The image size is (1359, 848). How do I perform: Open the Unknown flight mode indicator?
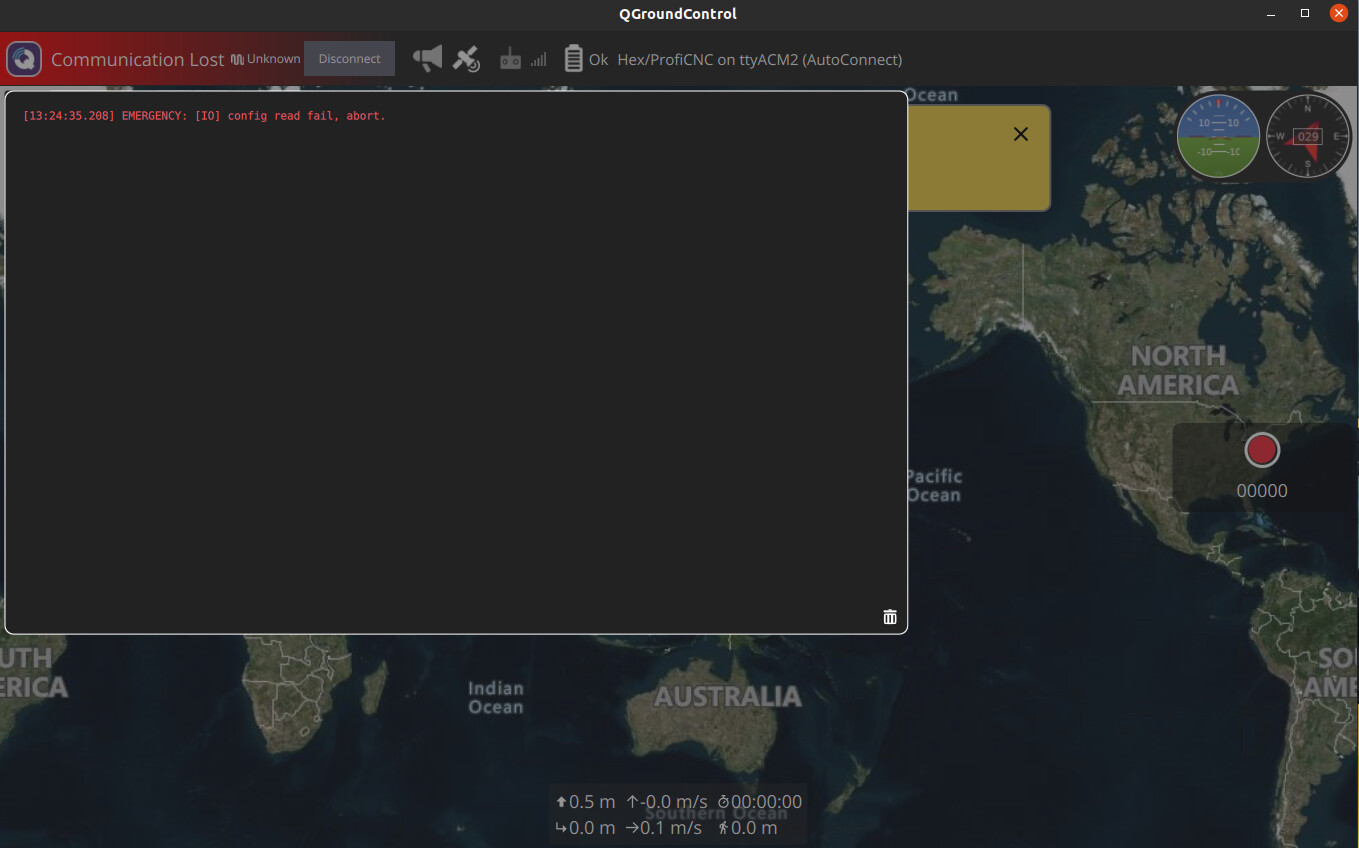[265, 59]
